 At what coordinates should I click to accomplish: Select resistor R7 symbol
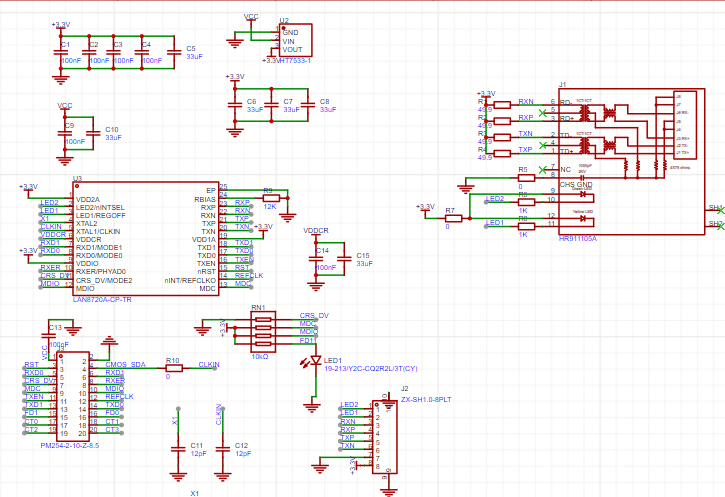454,218
